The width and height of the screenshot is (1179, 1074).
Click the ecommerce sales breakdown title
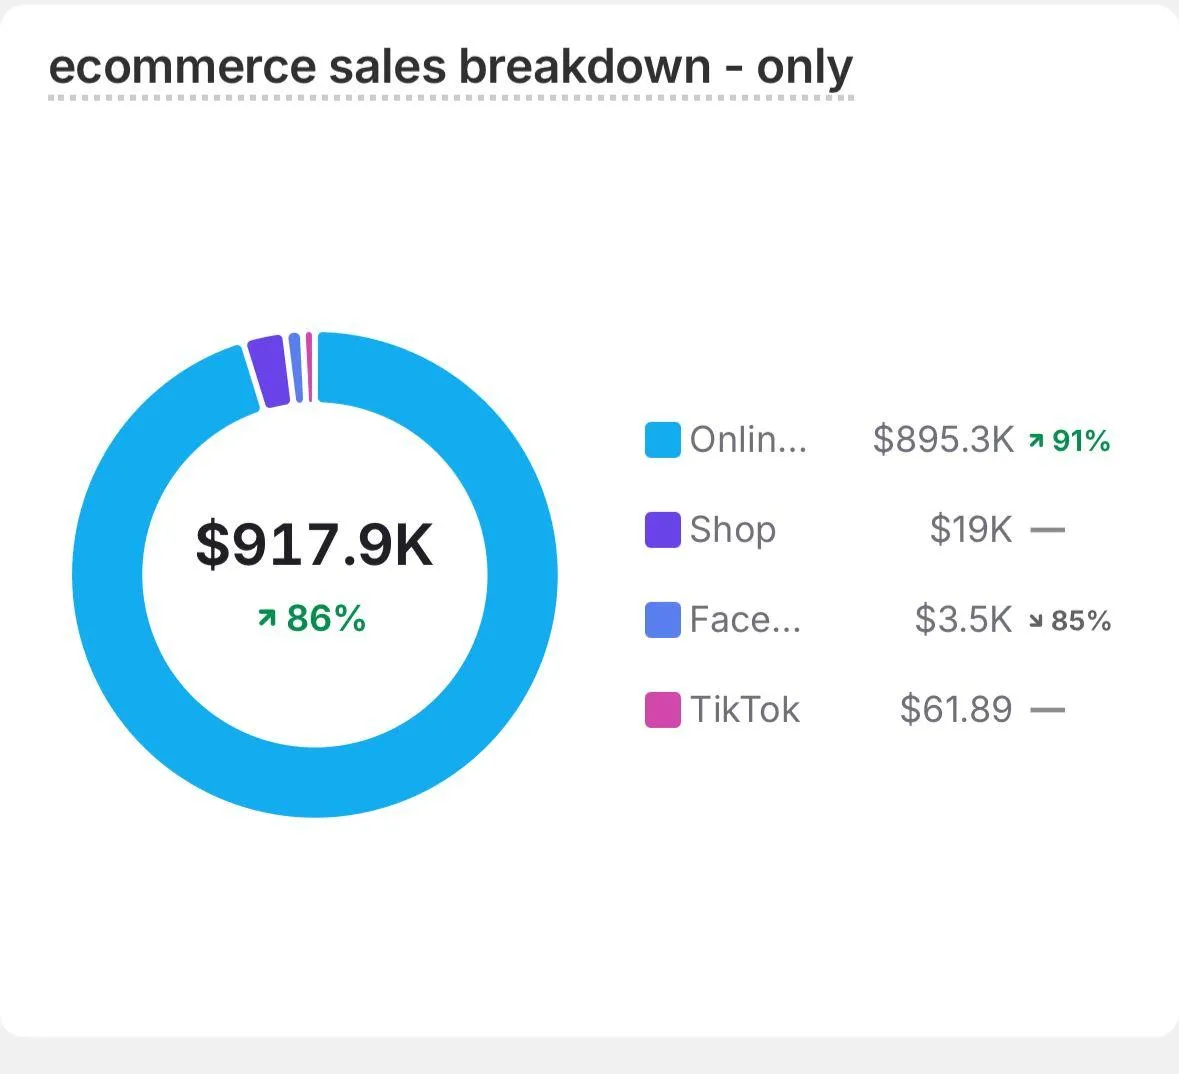[450, 68]
